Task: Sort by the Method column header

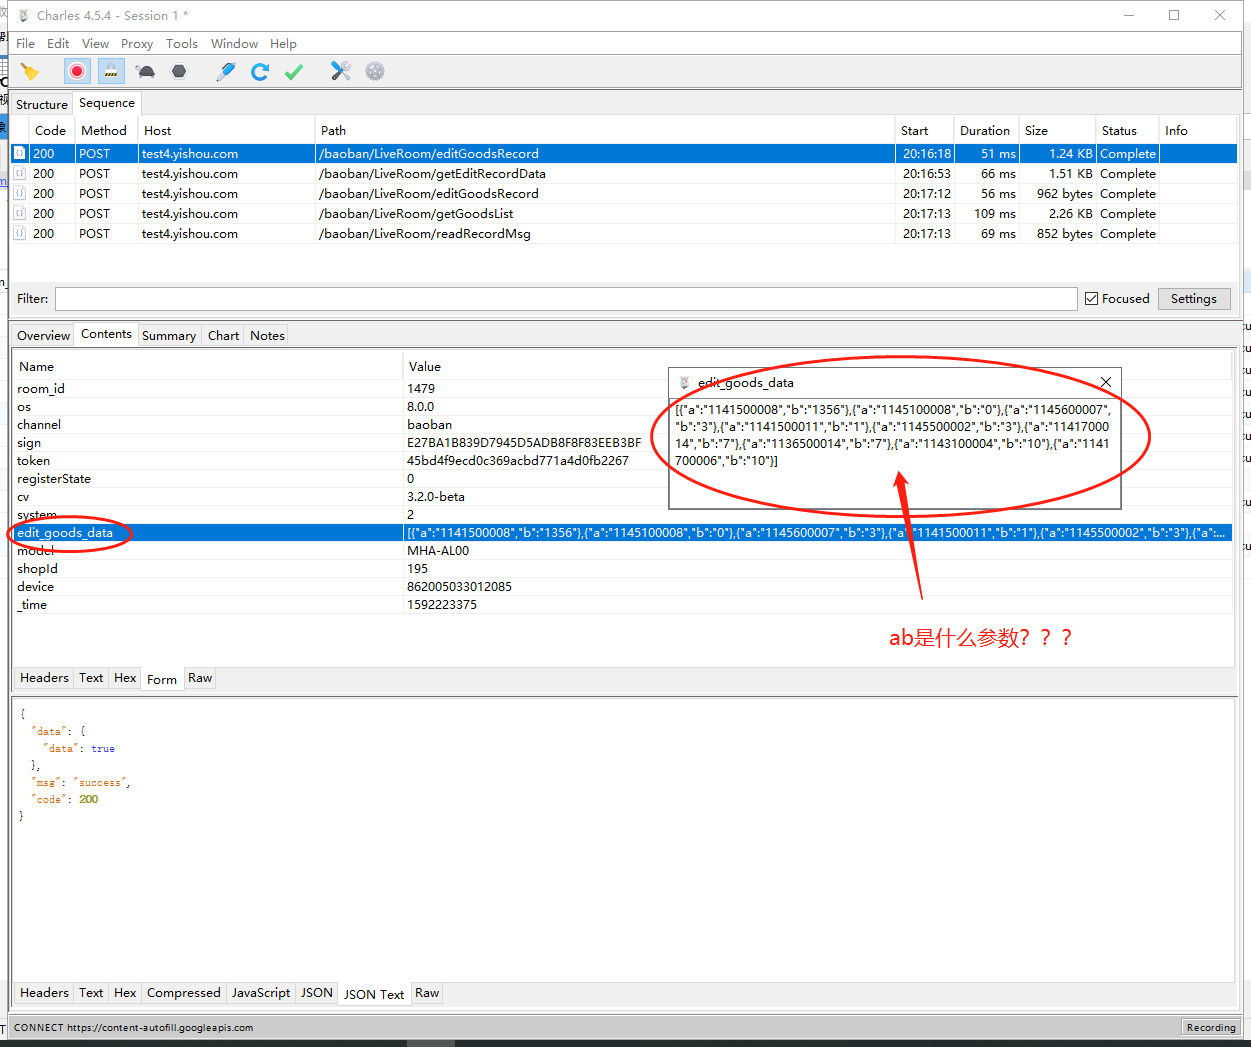Action: (104, 131)
